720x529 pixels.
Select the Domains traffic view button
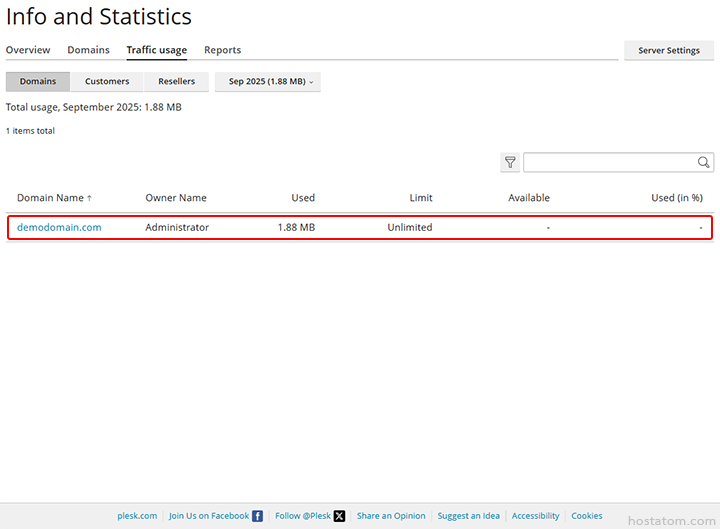[38, 82]
